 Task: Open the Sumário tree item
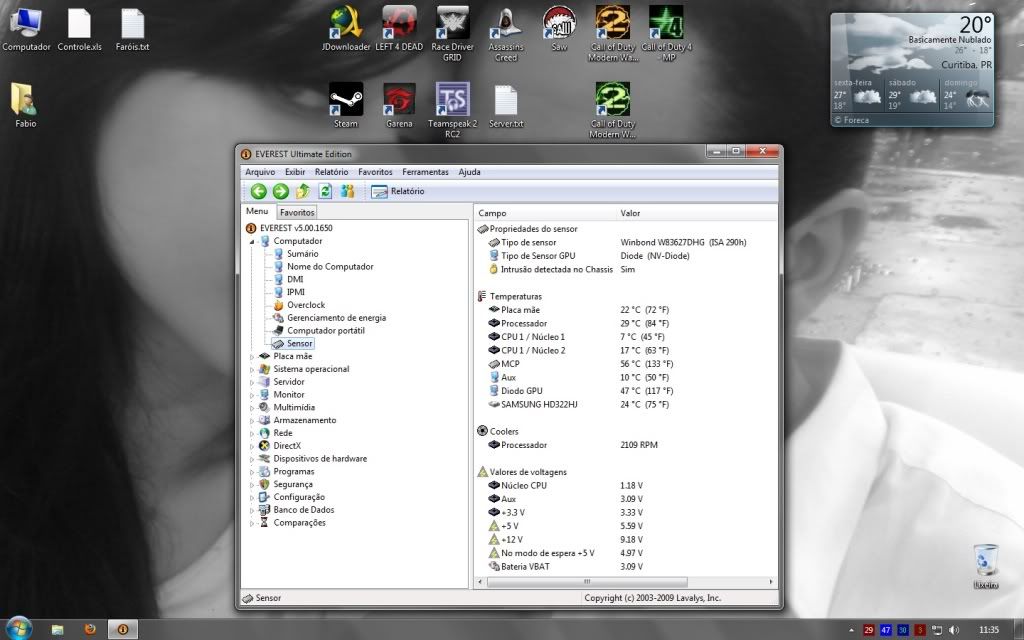coord(302,254)
